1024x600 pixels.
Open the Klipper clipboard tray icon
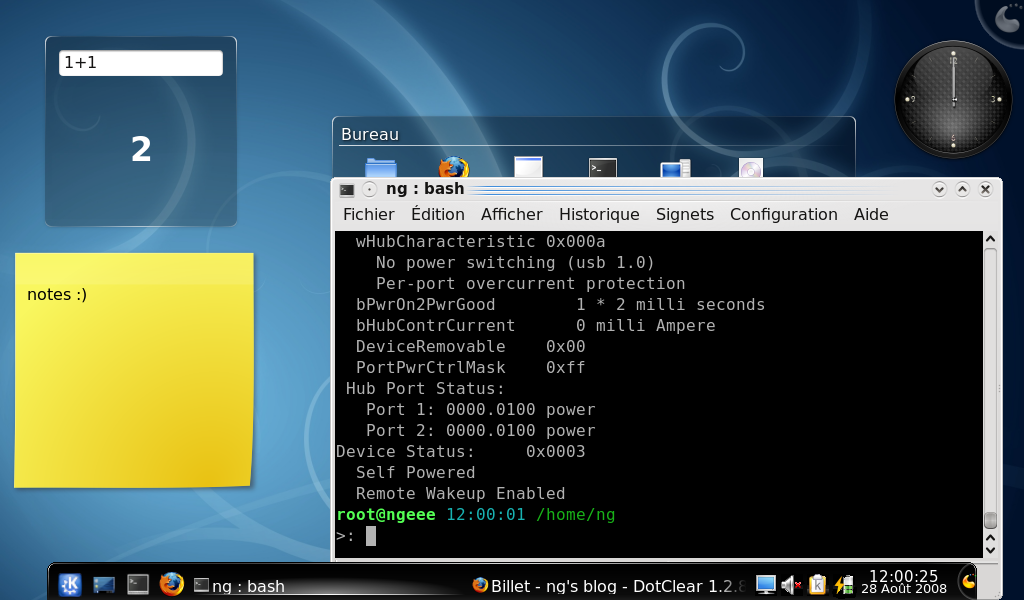817,585
